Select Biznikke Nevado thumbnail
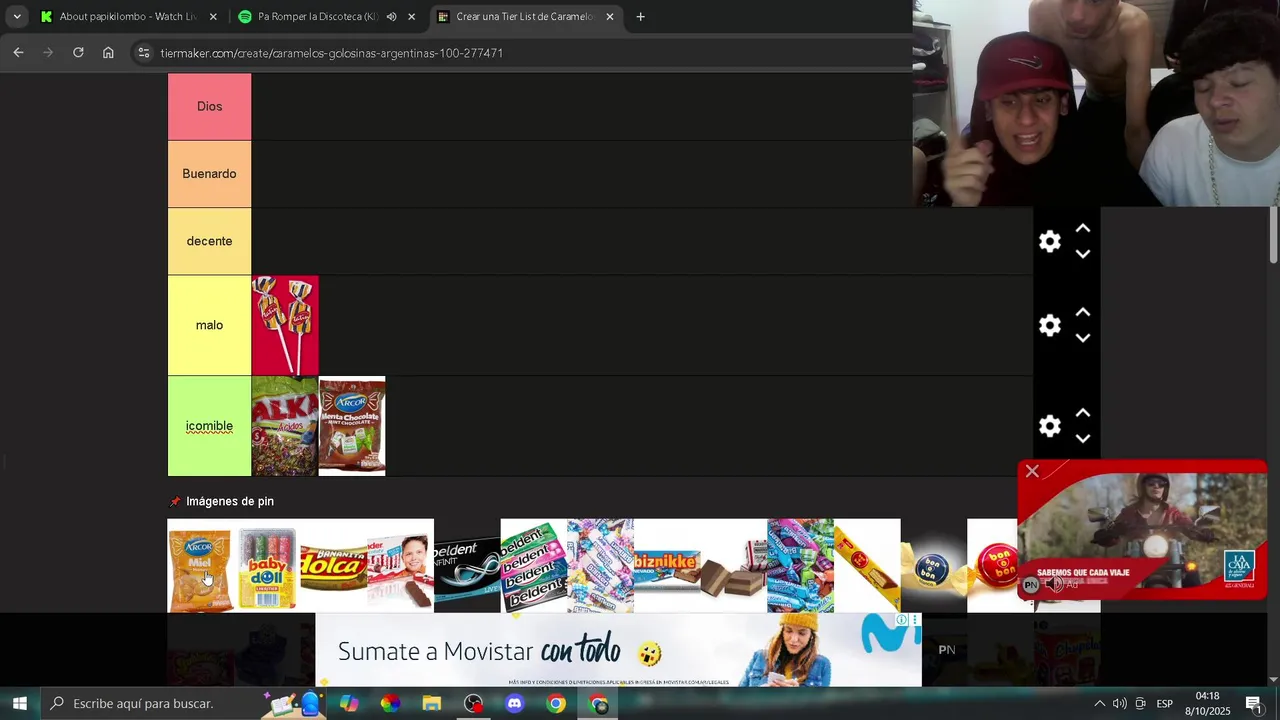Viewport: 1280px width, 720px height. pyautogui.click(x=667, y=565)
